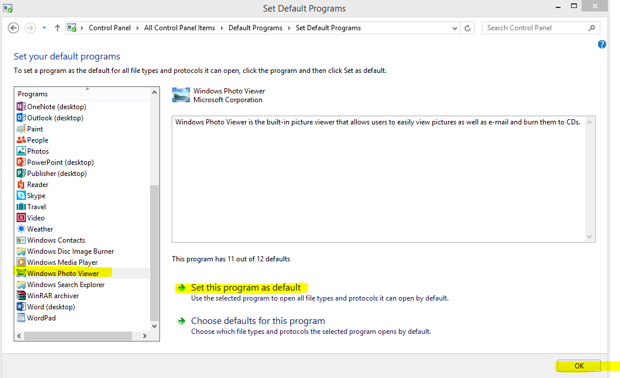Navigate to Default Programs breadcrumb

point(255,28)
